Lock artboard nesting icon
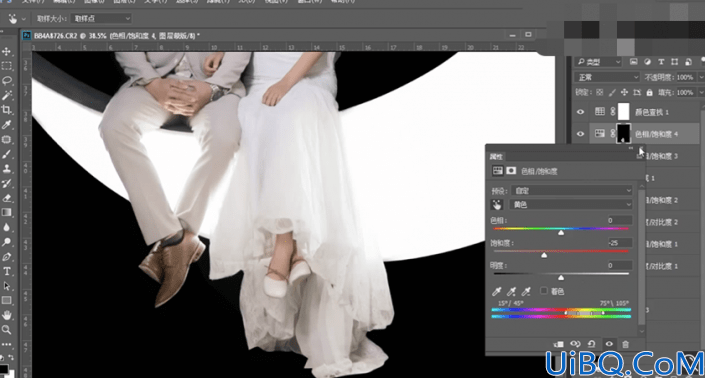 coord(637,92)
